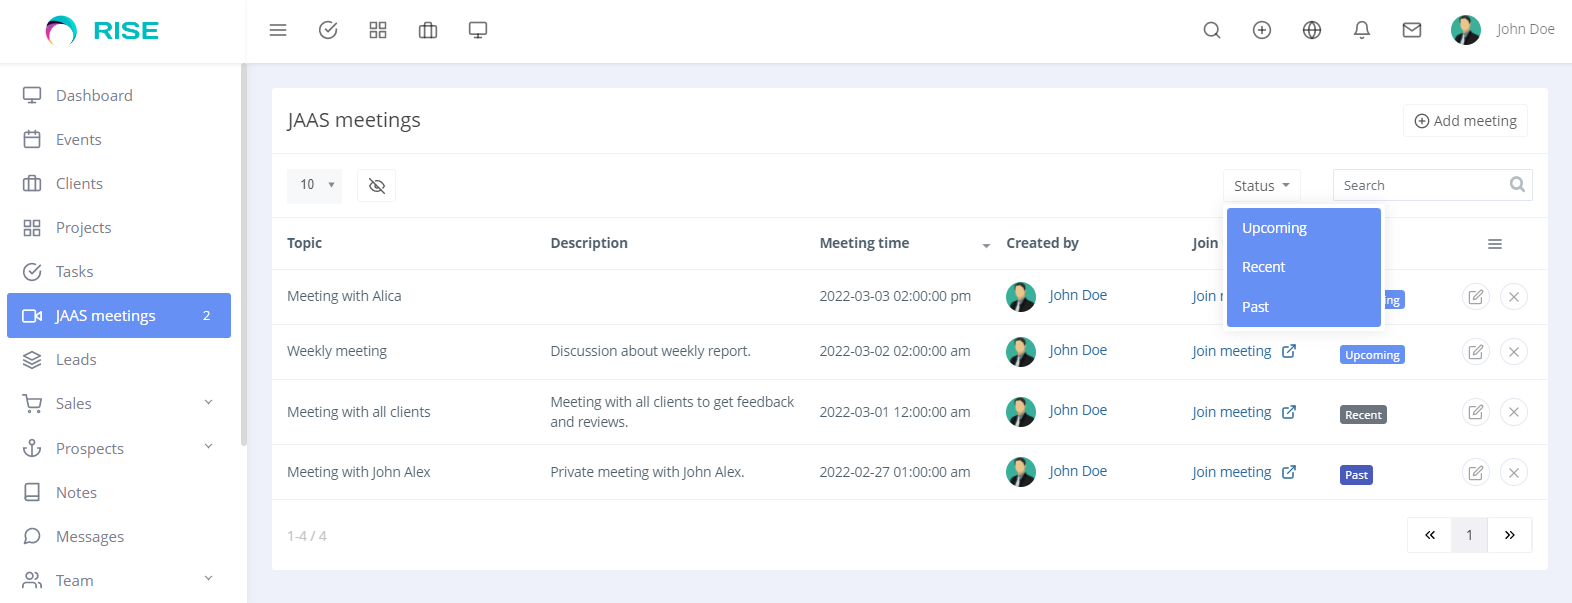Viewport: 1572px width, 603px height.
Task: Click the Add meeting button
Action: pyautogui.click(x=1464, y=120)
